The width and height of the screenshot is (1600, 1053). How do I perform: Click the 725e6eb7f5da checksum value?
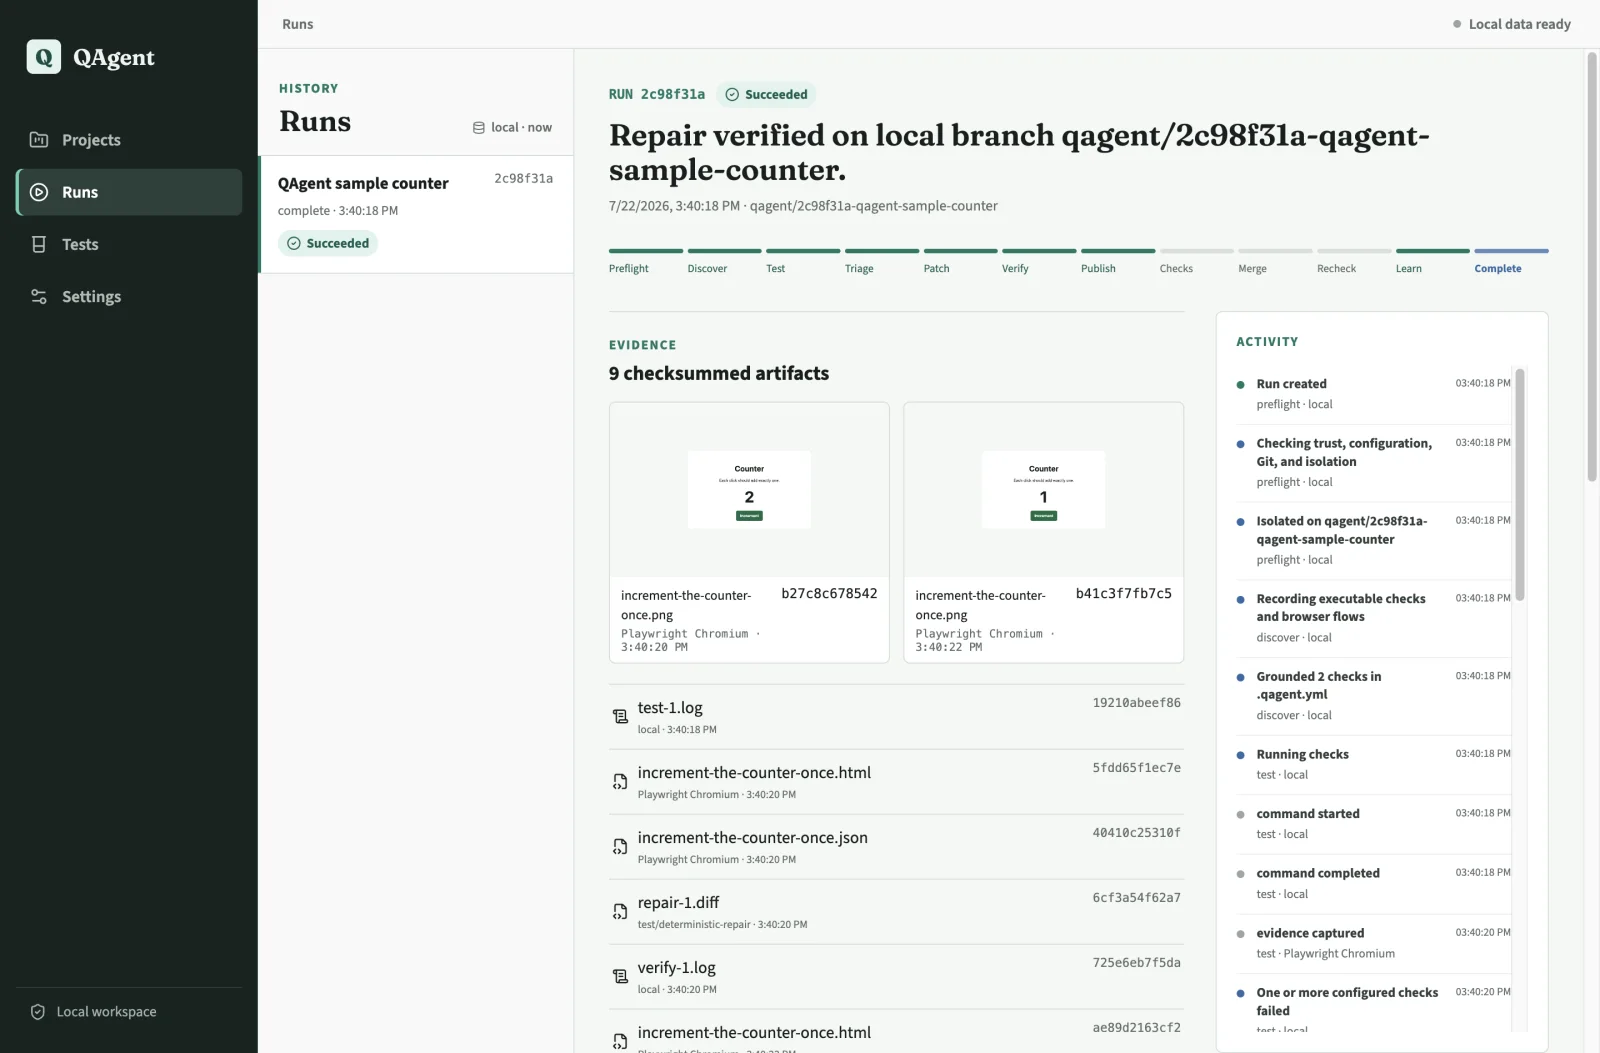[x=1136, y=963]
